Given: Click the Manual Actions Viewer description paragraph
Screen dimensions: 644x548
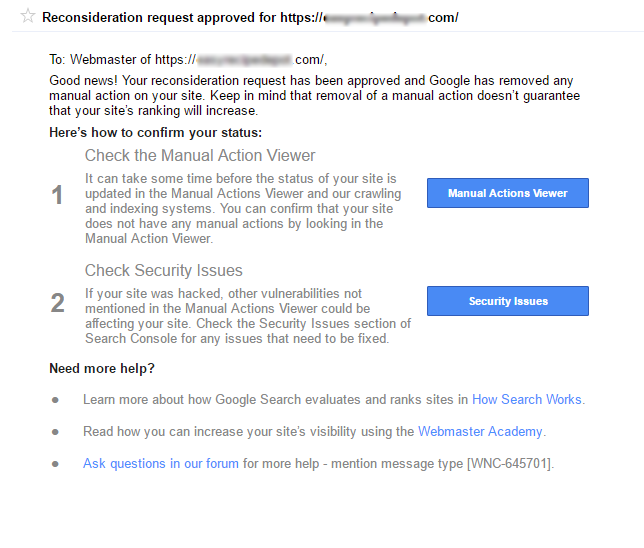Looking at the screenshot, I should (x=243, y=208).
